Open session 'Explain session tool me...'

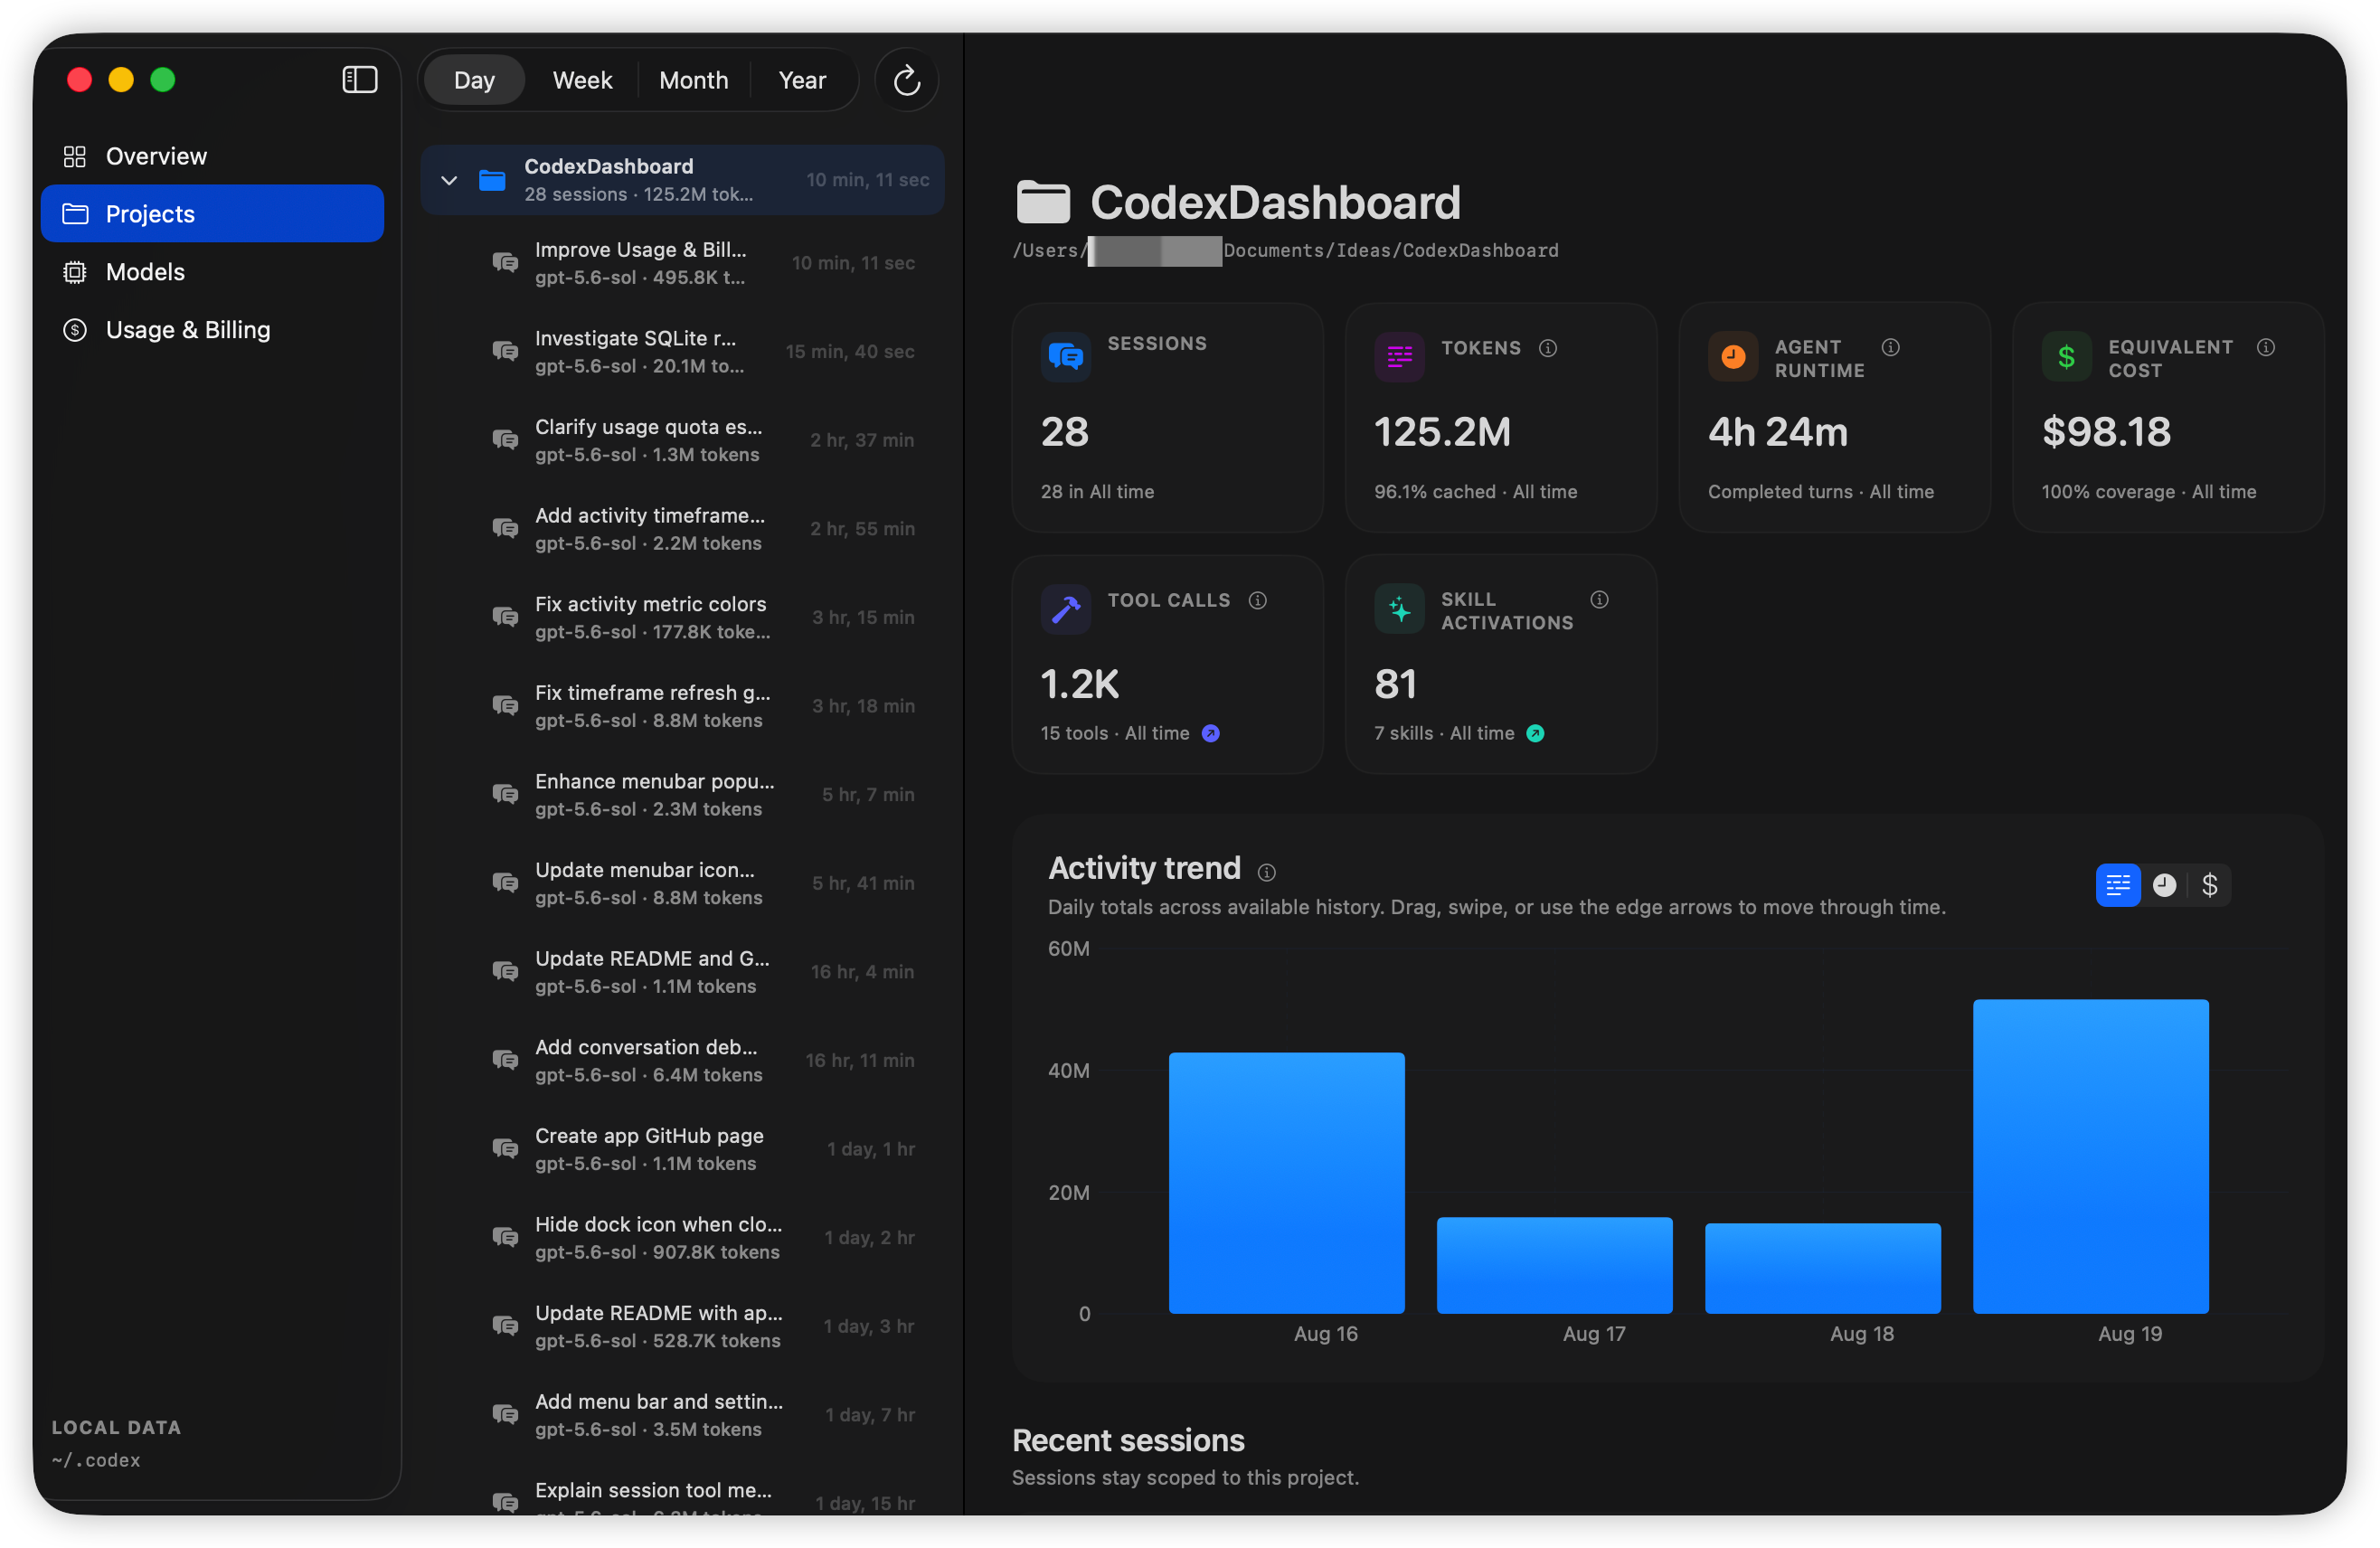[x=683, y=1498]
